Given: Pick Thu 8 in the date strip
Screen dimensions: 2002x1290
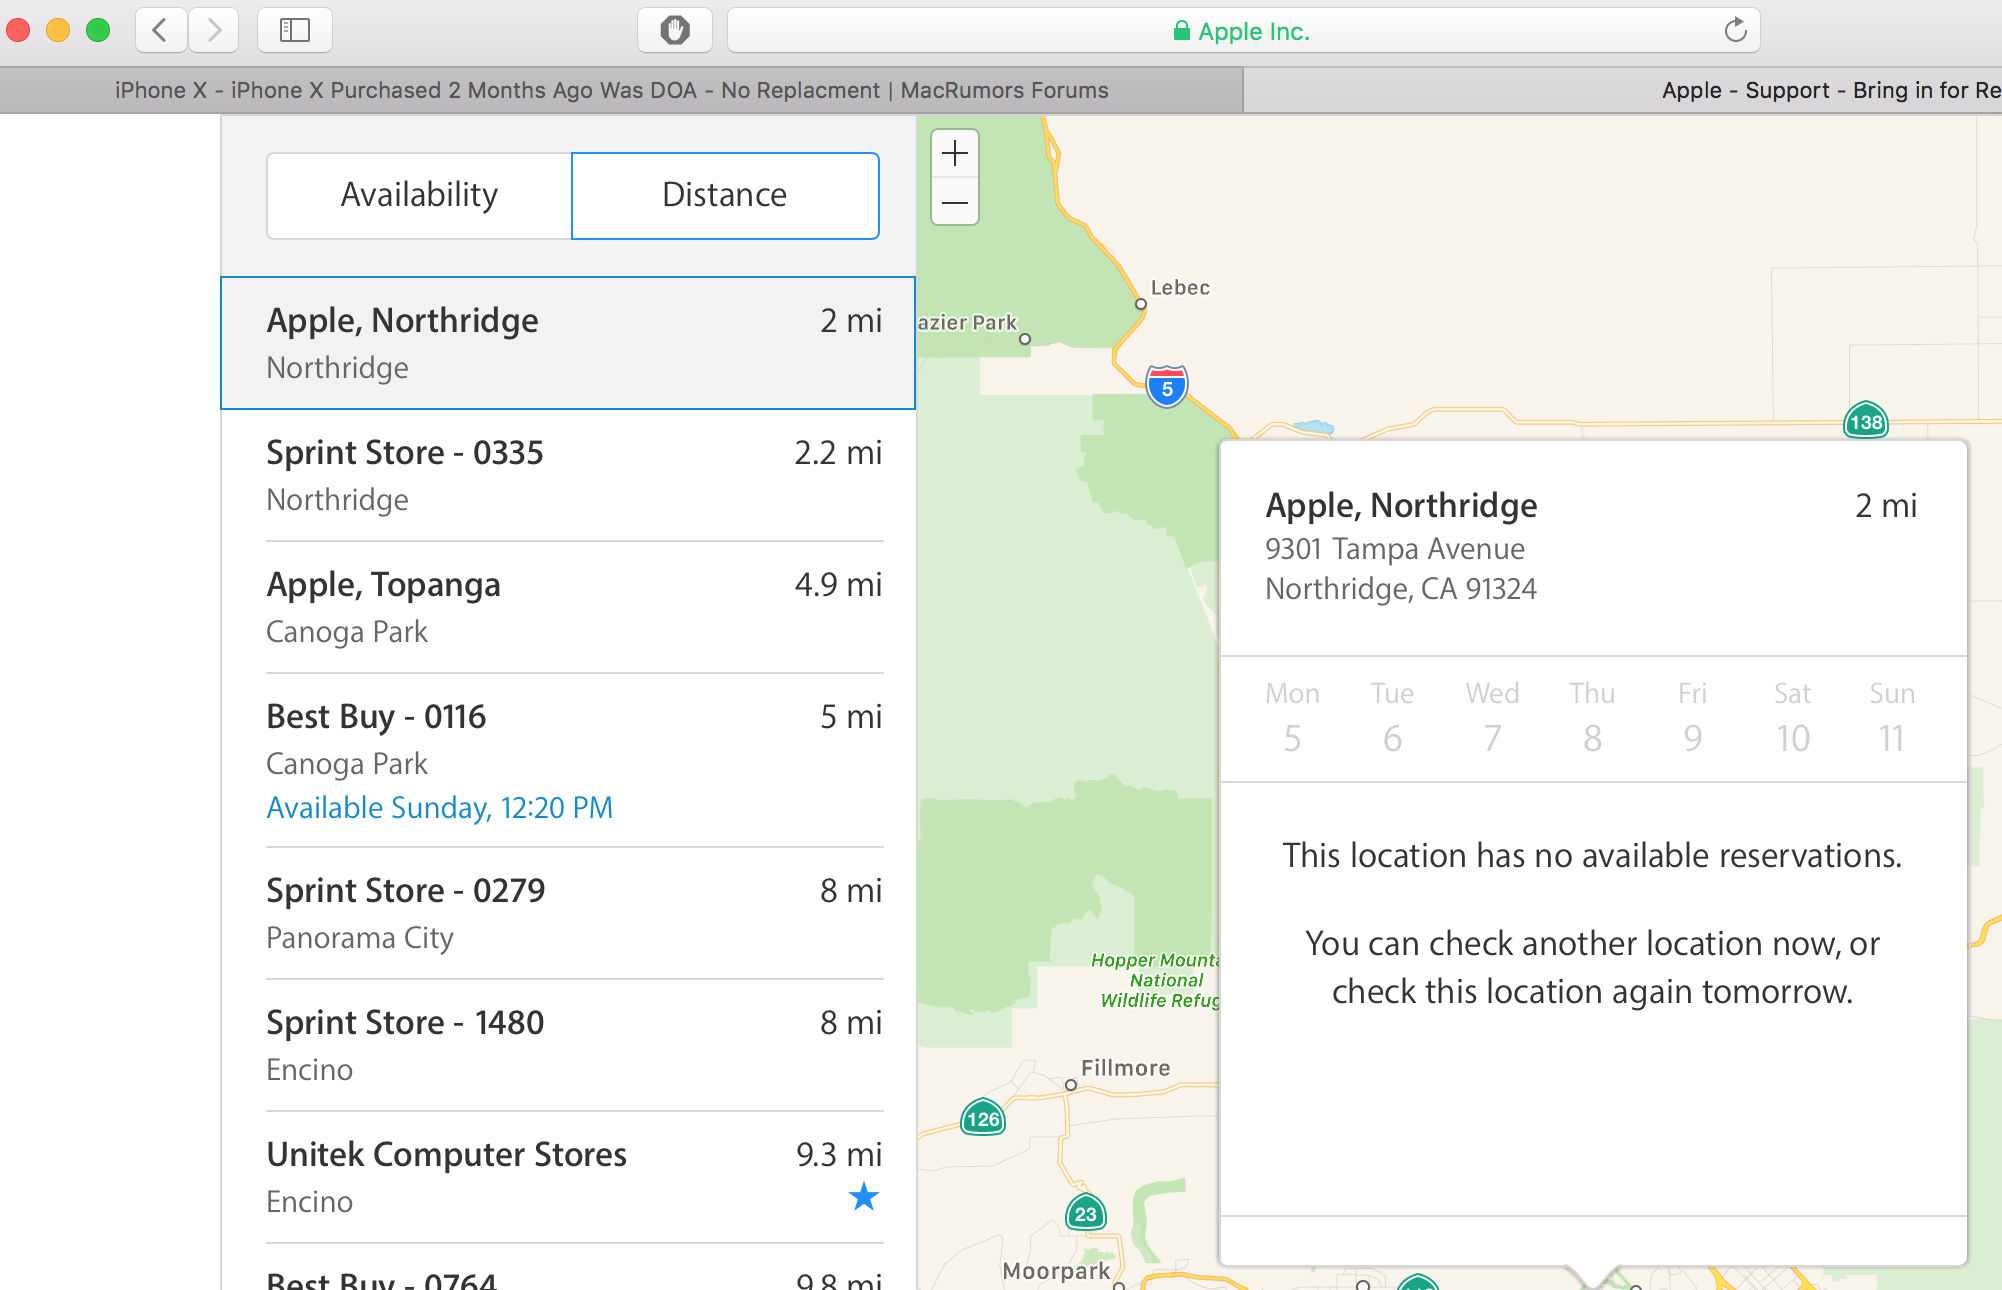Looking at the screenshot, I should point(1592,717).
